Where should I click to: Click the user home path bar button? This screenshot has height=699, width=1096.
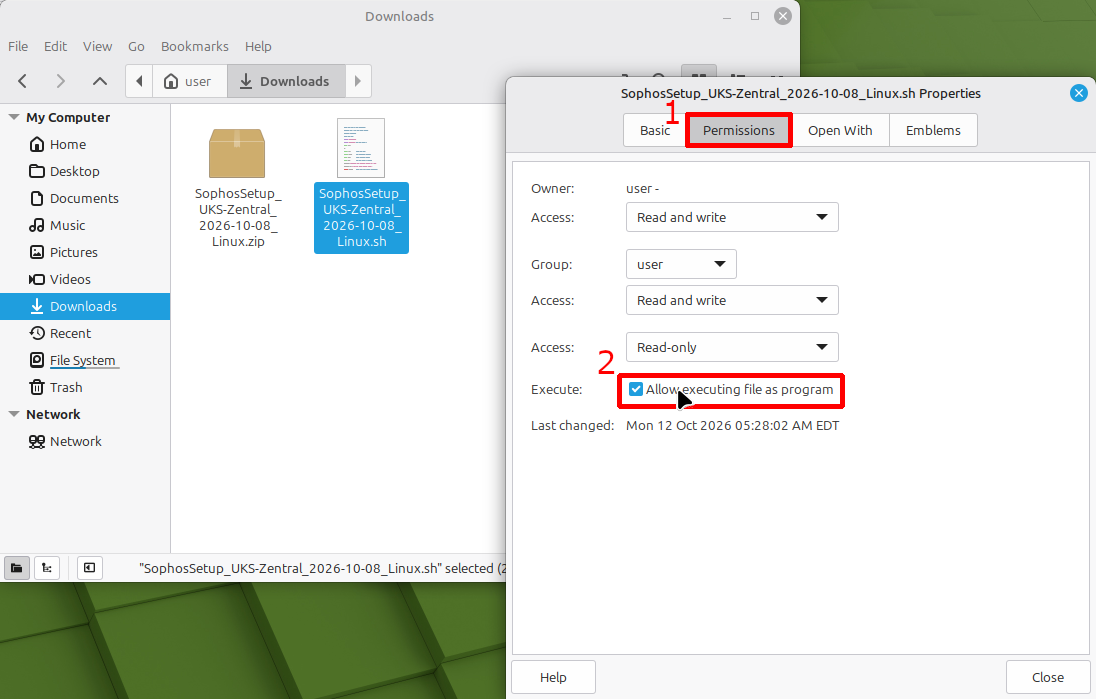189,81
